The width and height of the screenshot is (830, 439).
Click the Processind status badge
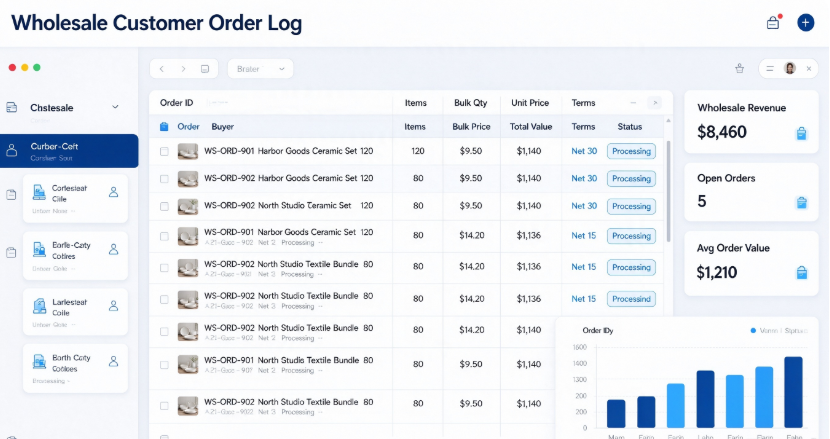click(631, 299)
